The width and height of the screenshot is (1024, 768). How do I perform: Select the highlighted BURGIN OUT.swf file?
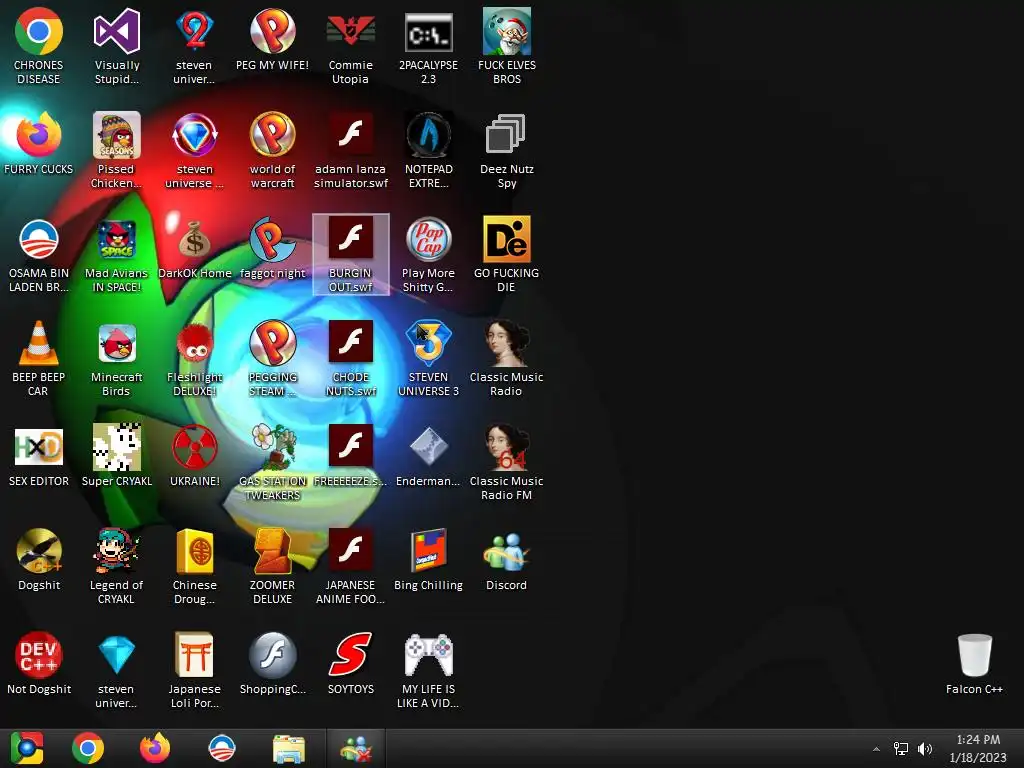[x=351, y=254]
